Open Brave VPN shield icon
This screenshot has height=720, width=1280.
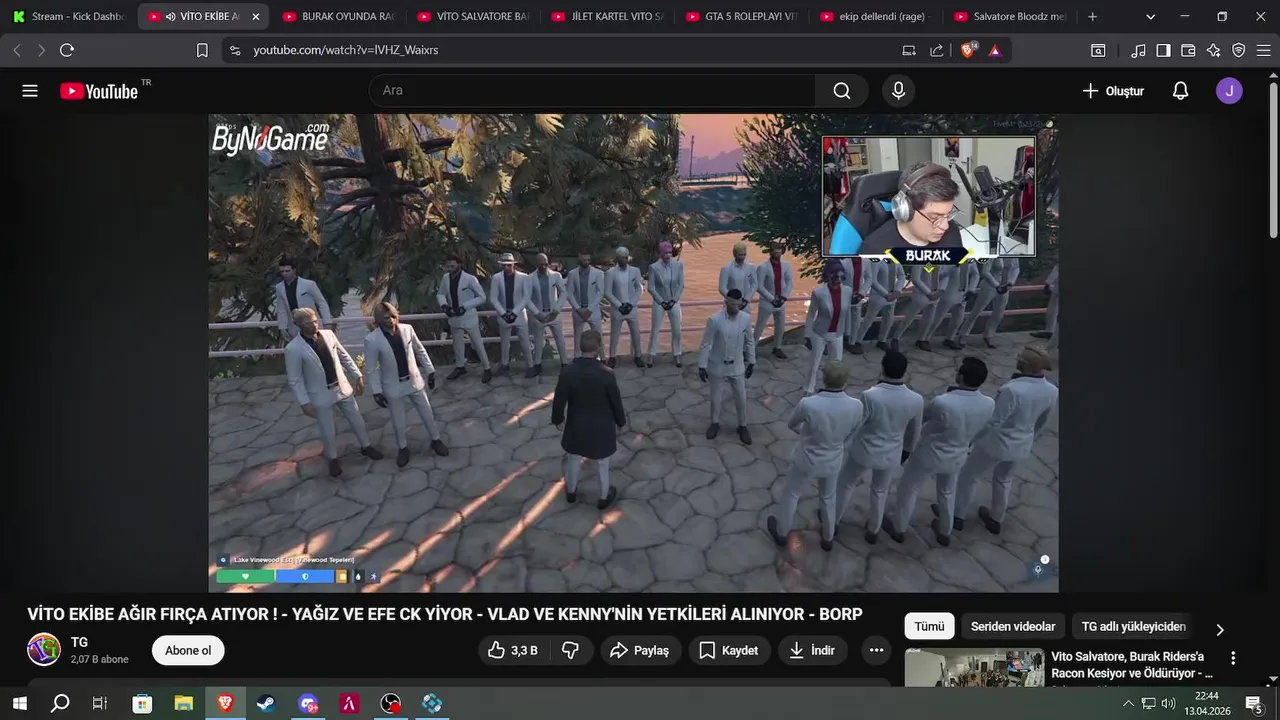click(x=1238, y=50)
